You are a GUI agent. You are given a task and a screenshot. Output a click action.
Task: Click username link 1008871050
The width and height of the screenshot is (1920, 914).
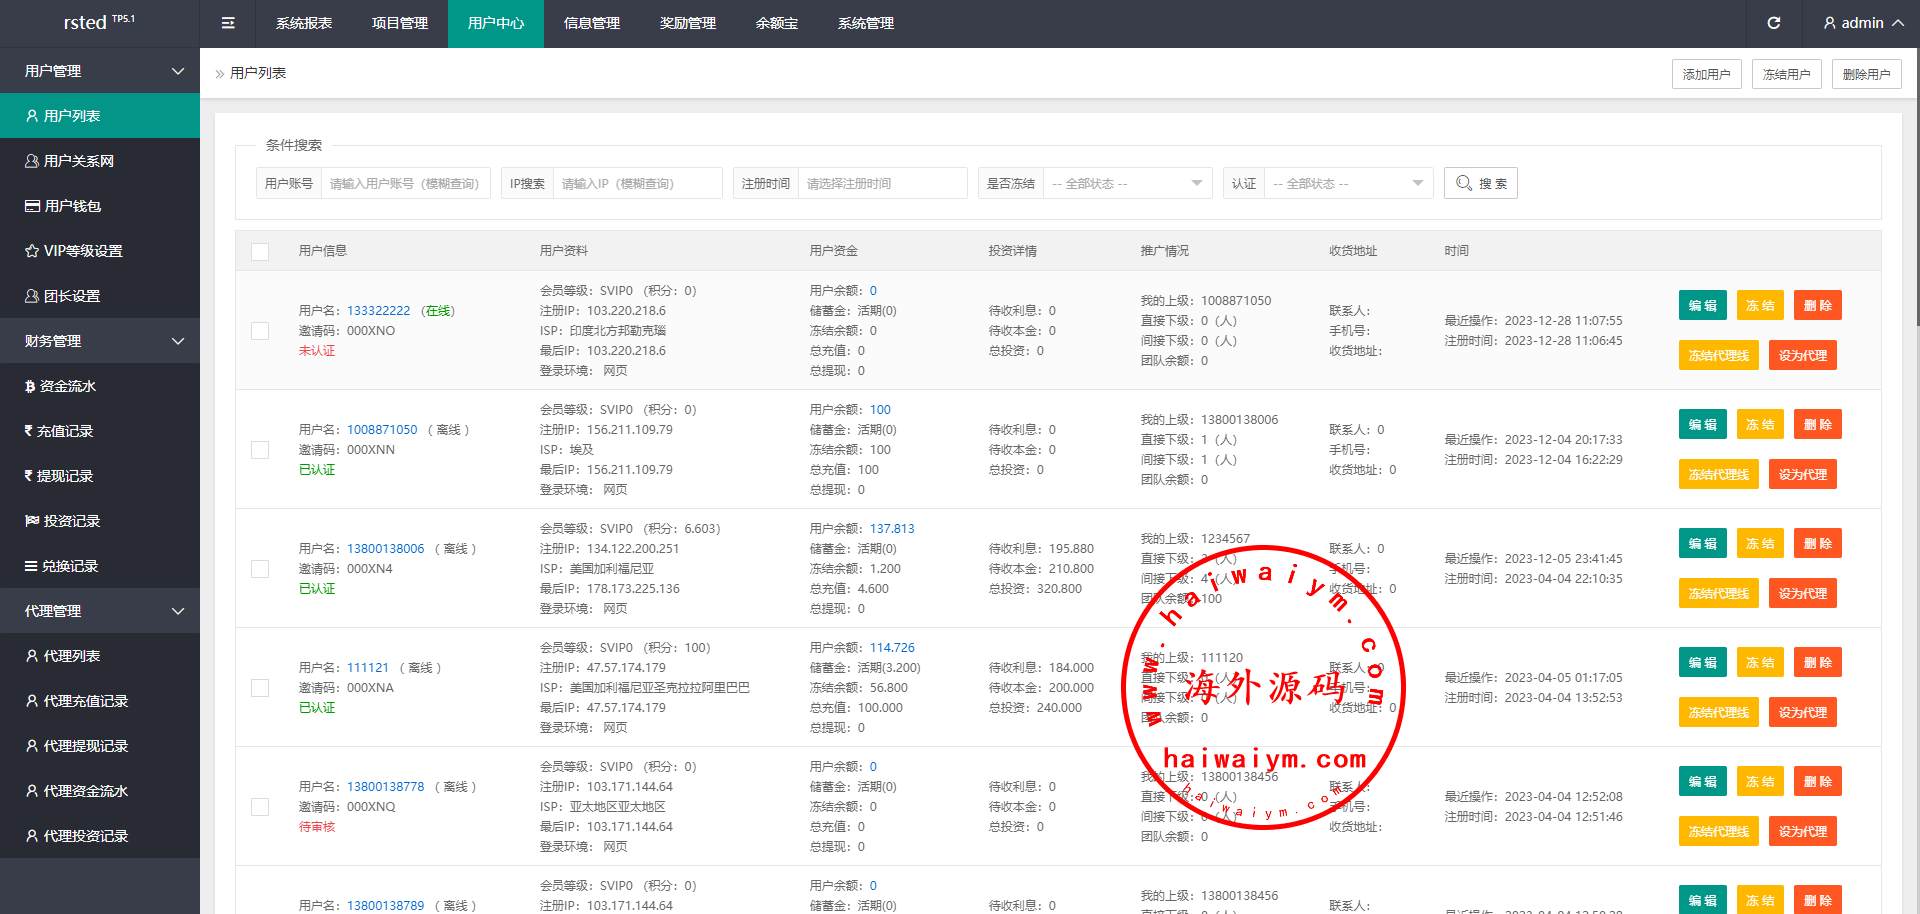click(x=382, y=430)
